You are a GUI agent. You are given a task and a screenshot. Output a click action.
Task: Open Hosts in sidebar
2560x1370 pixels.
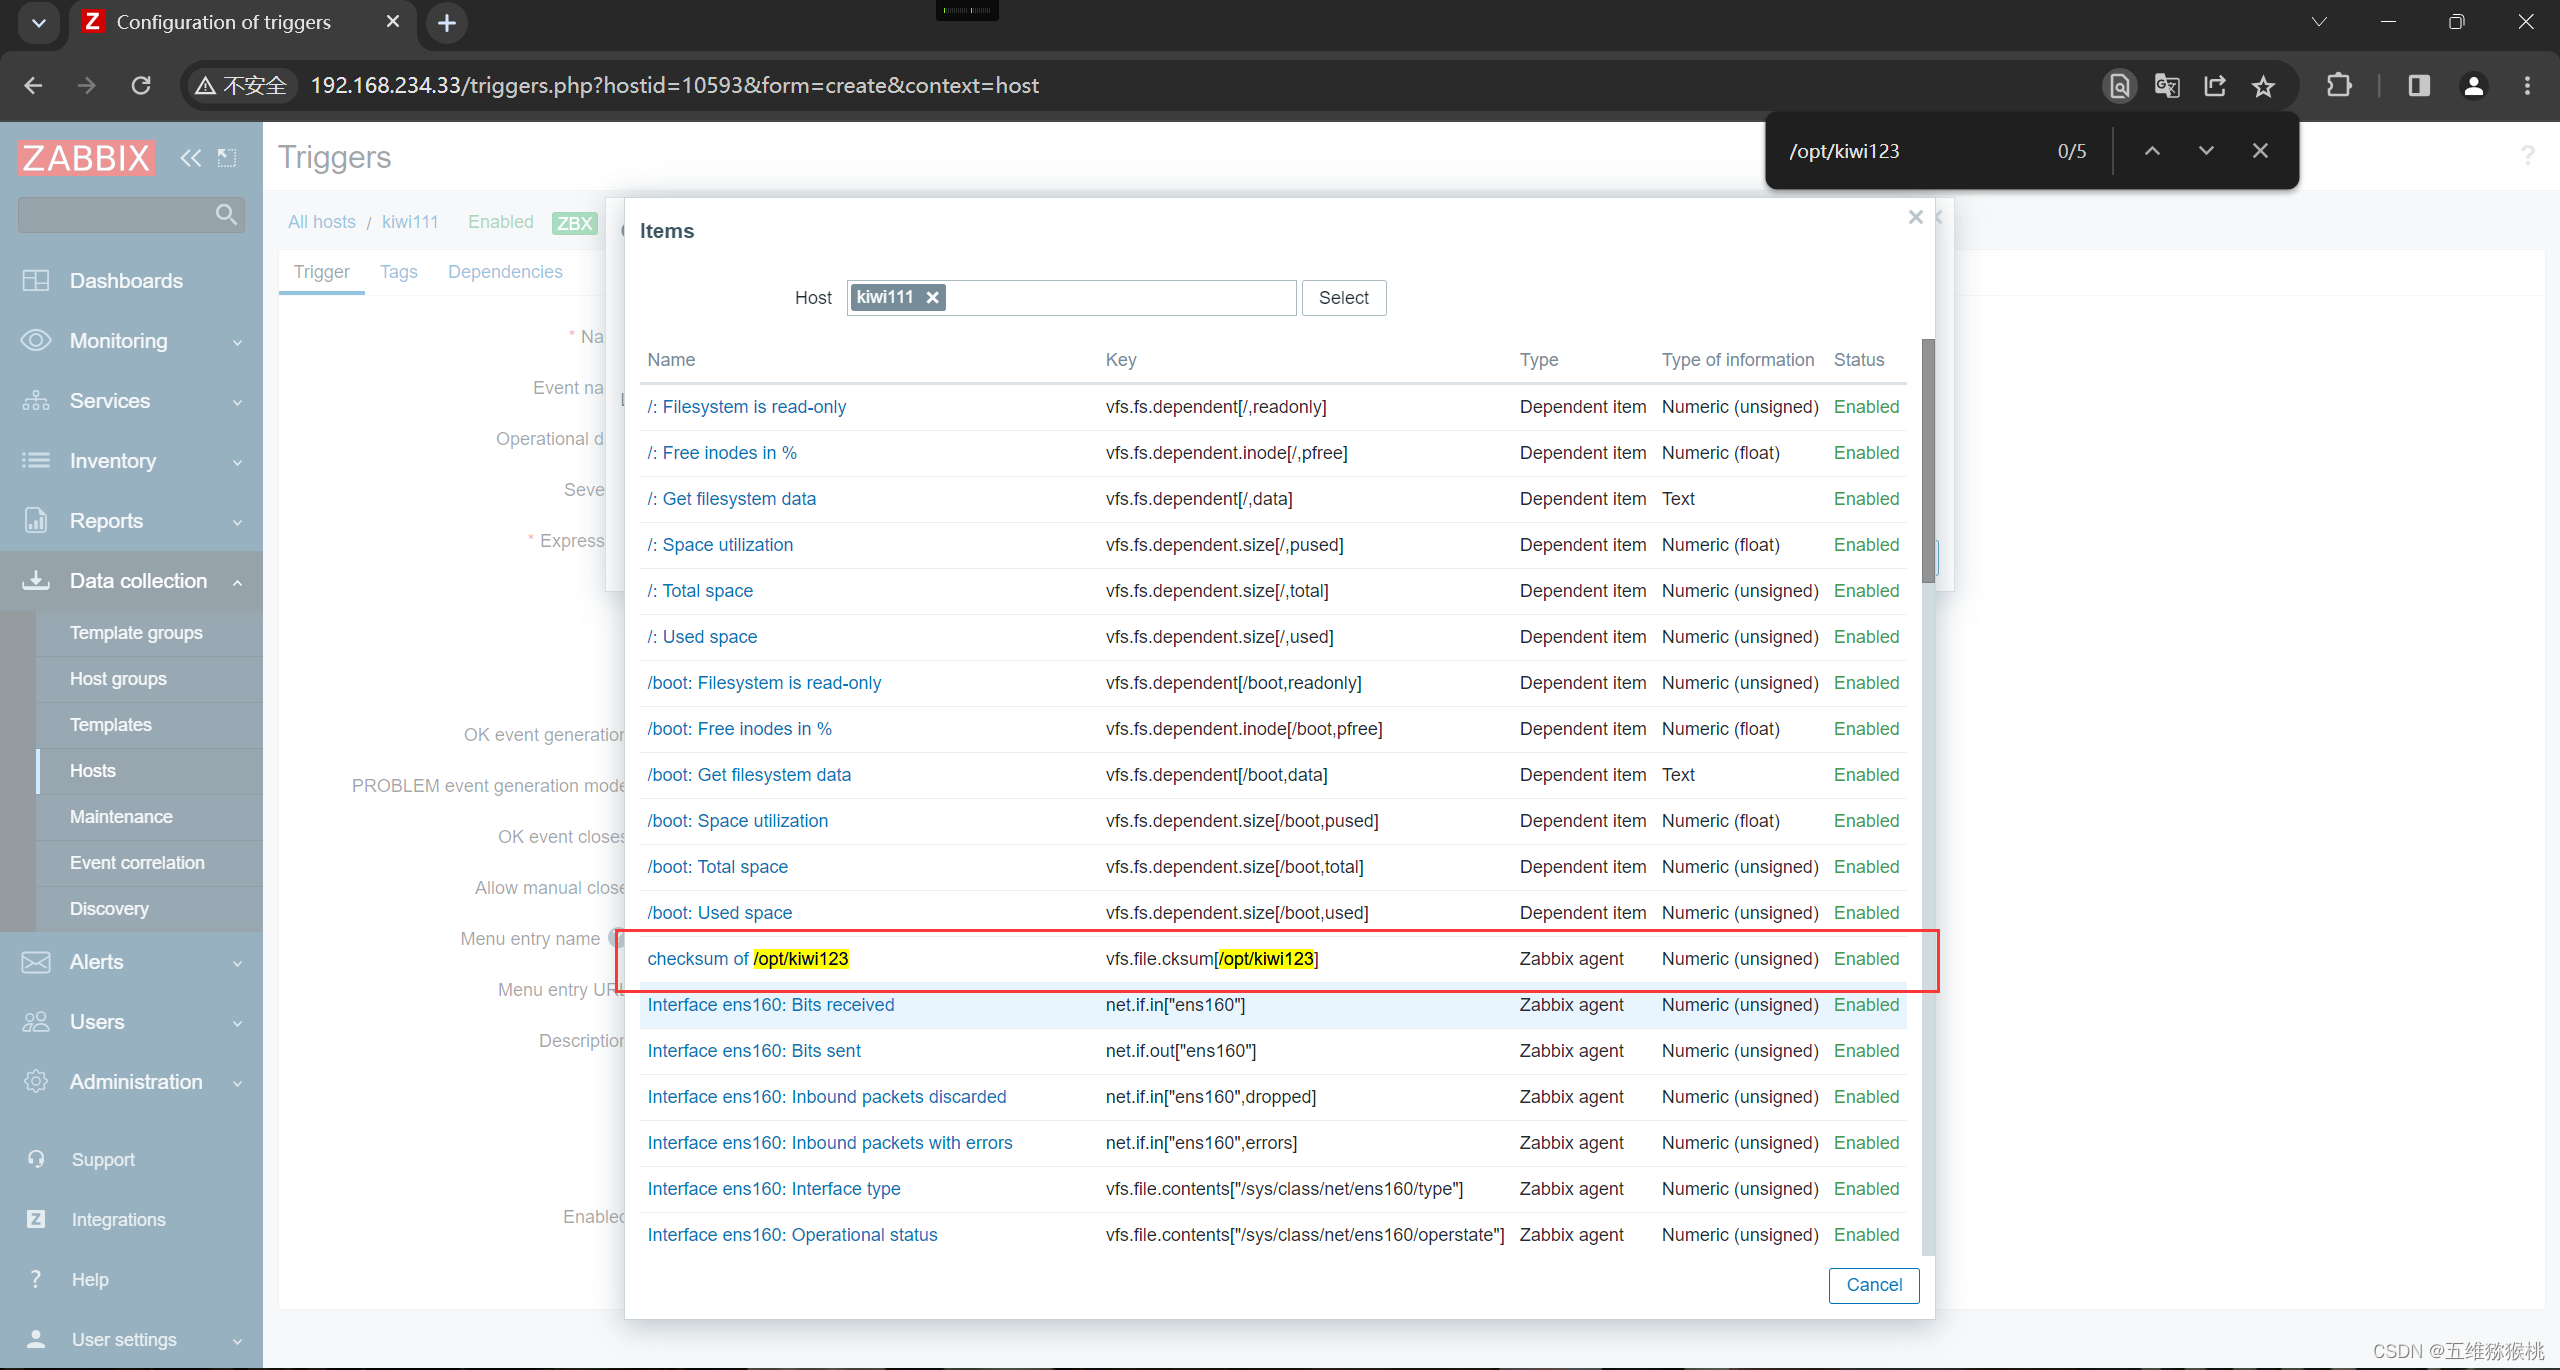click(x=93, y=771)
